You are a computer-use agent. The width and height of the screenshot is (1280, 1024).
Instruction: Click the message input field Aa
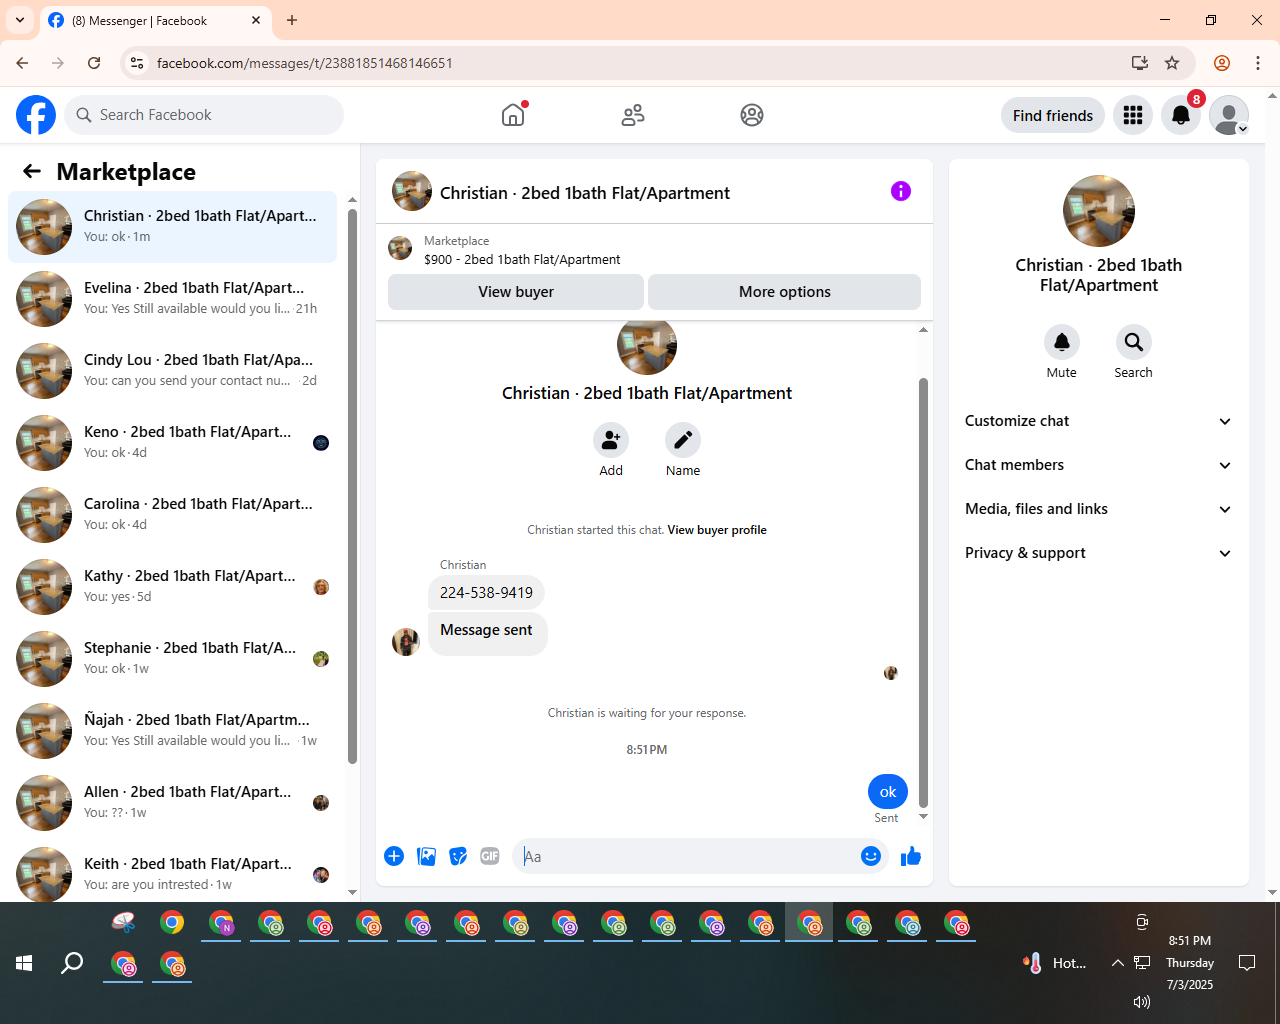[688, 856]
